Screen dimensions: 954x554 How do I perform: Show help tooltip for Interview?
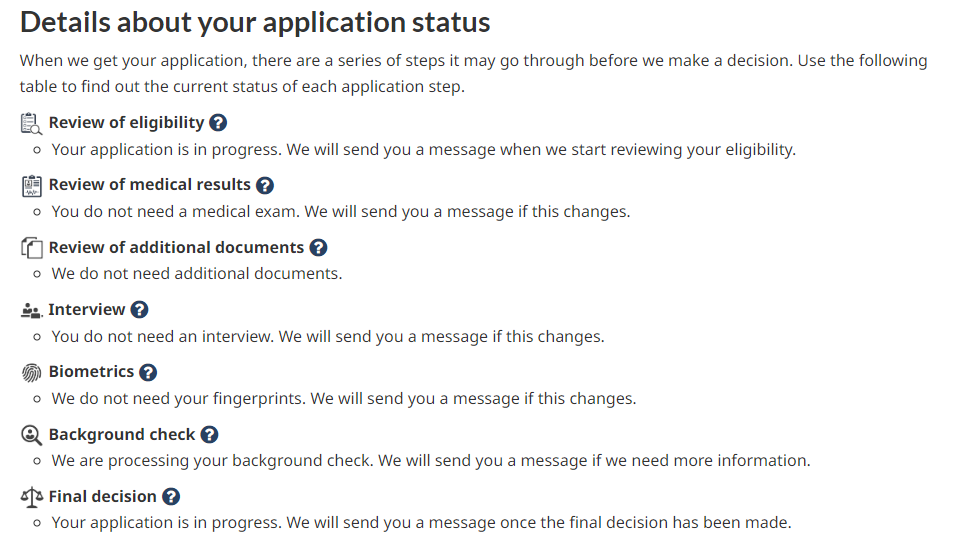(x=139, y=310)
